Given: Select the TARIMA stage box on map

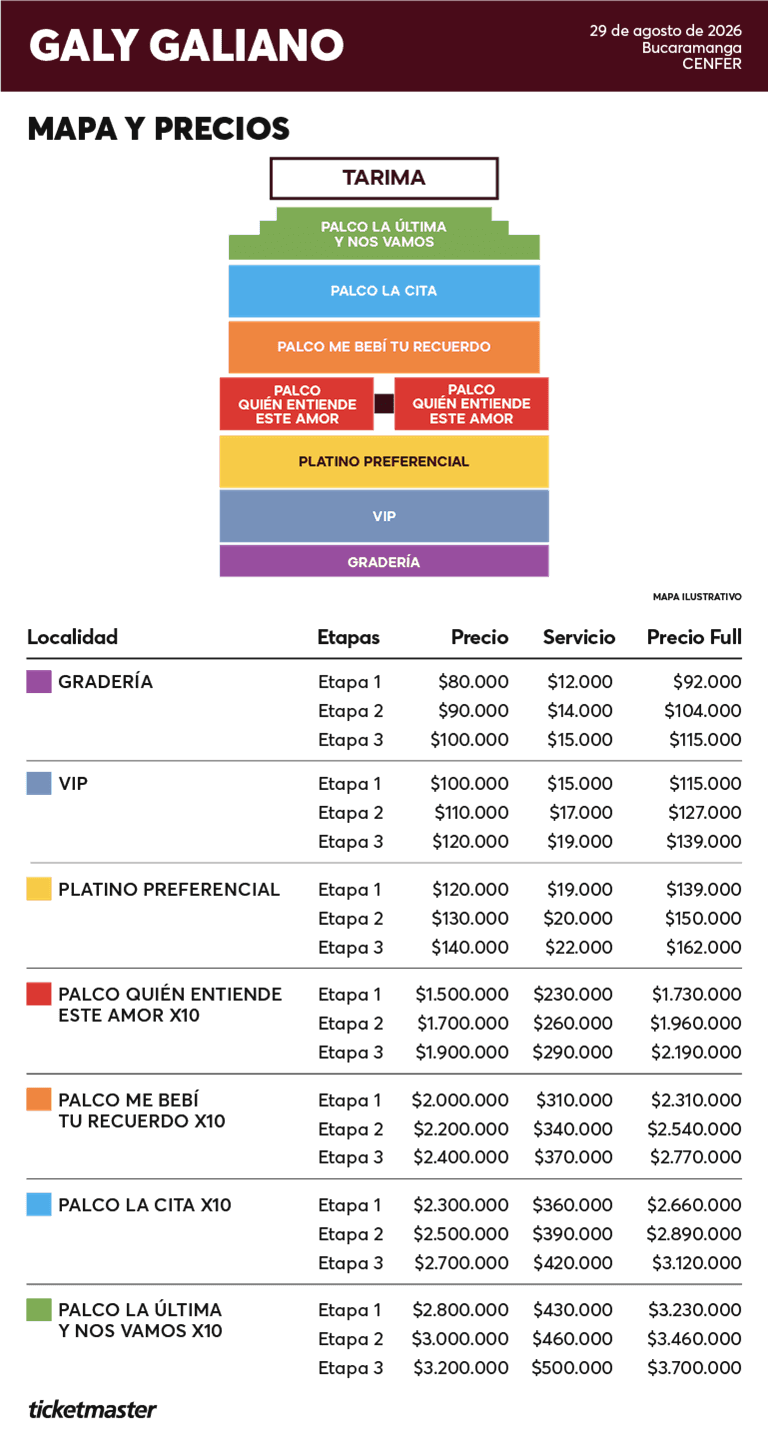Looking at the screenshot, I should pyautogui.click(x=384, y=178).
